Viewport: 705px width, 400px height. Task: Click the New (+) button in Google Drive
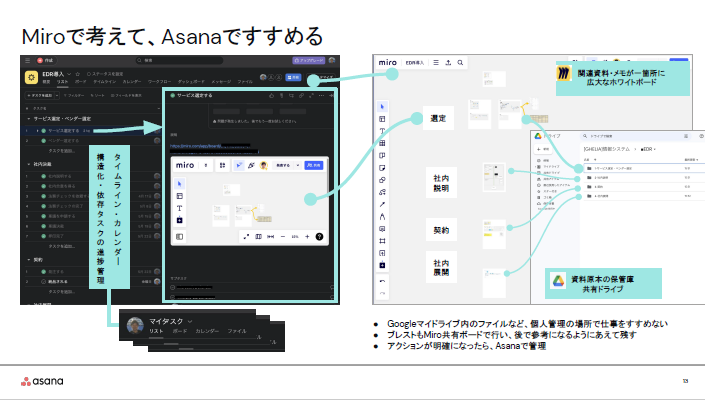click(x=543, y=149)
